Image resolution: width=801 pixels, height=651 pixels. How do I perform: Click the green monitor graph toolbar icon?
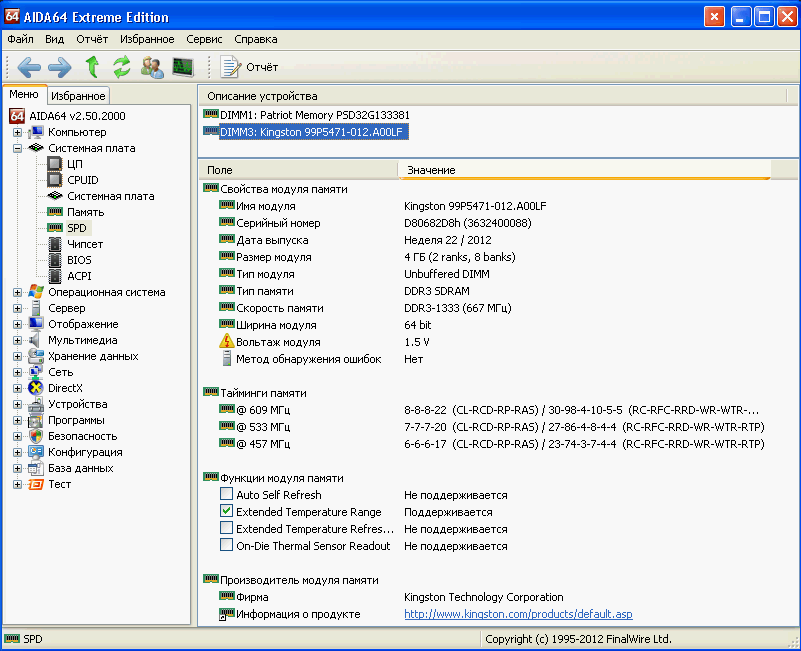tap(182, 67)
